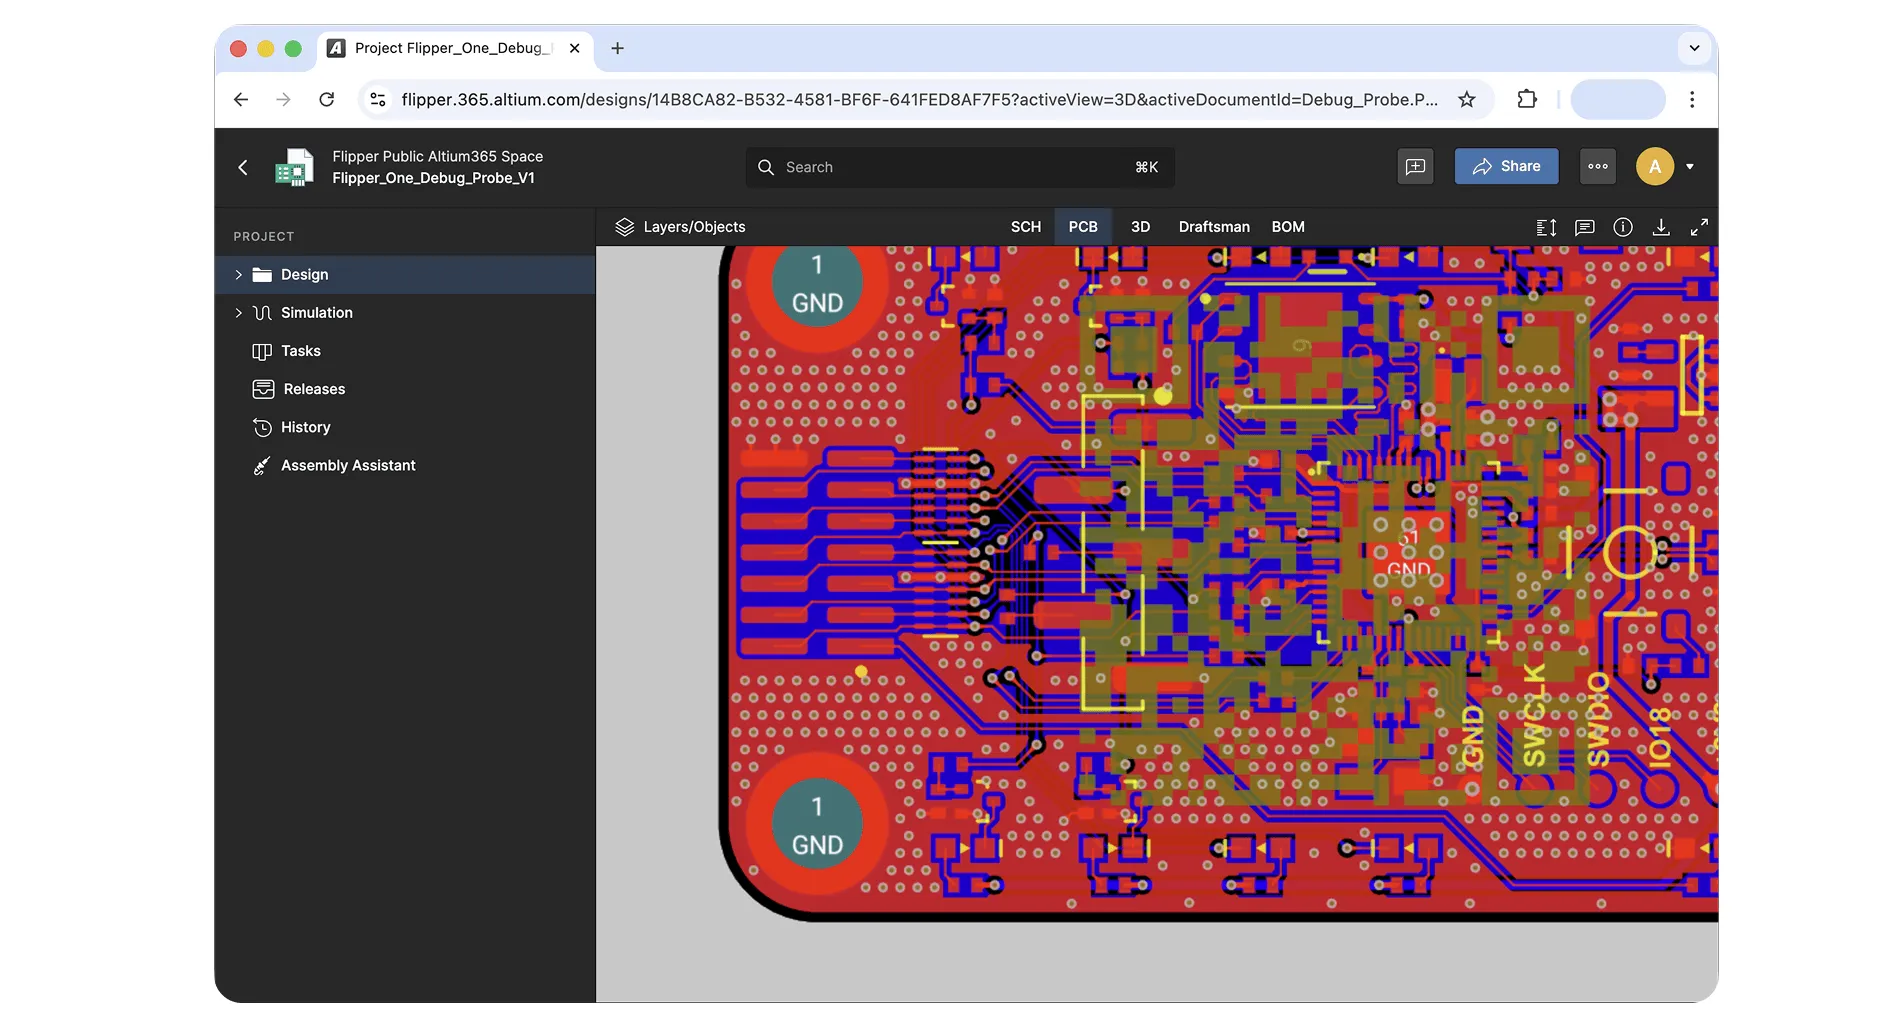Focus the Search field
The width and height of the screenshot is (1900, 1027).
[x=960, y=167]
